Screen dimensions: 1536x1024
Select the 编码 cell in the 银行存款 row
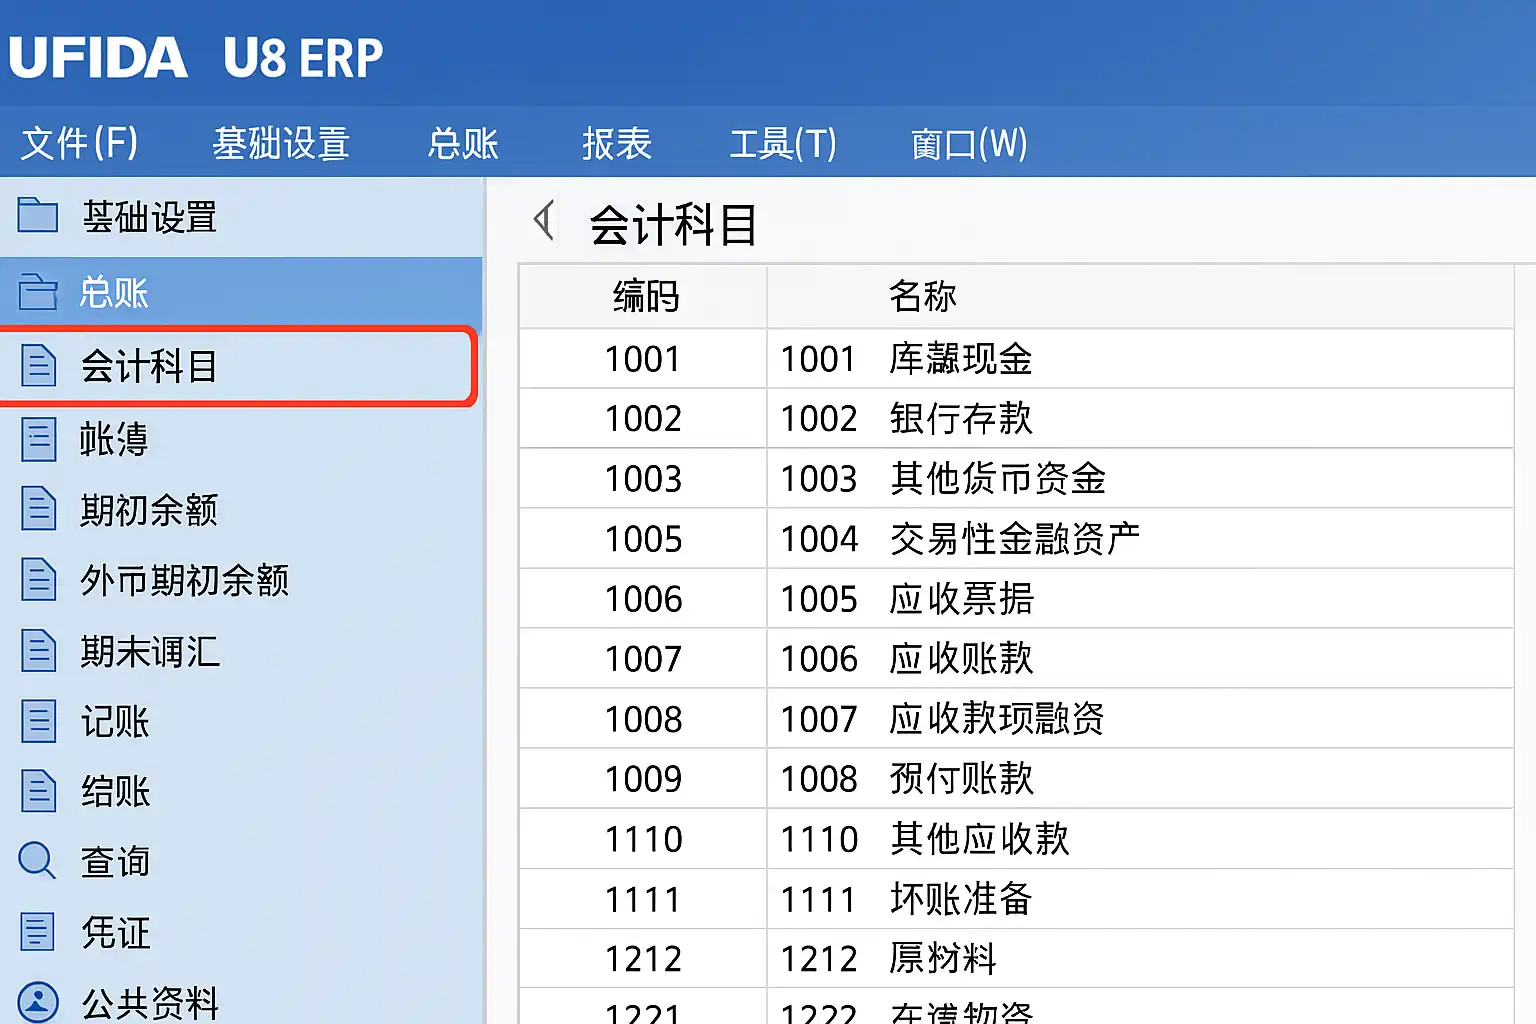click(x=643, y=419)
